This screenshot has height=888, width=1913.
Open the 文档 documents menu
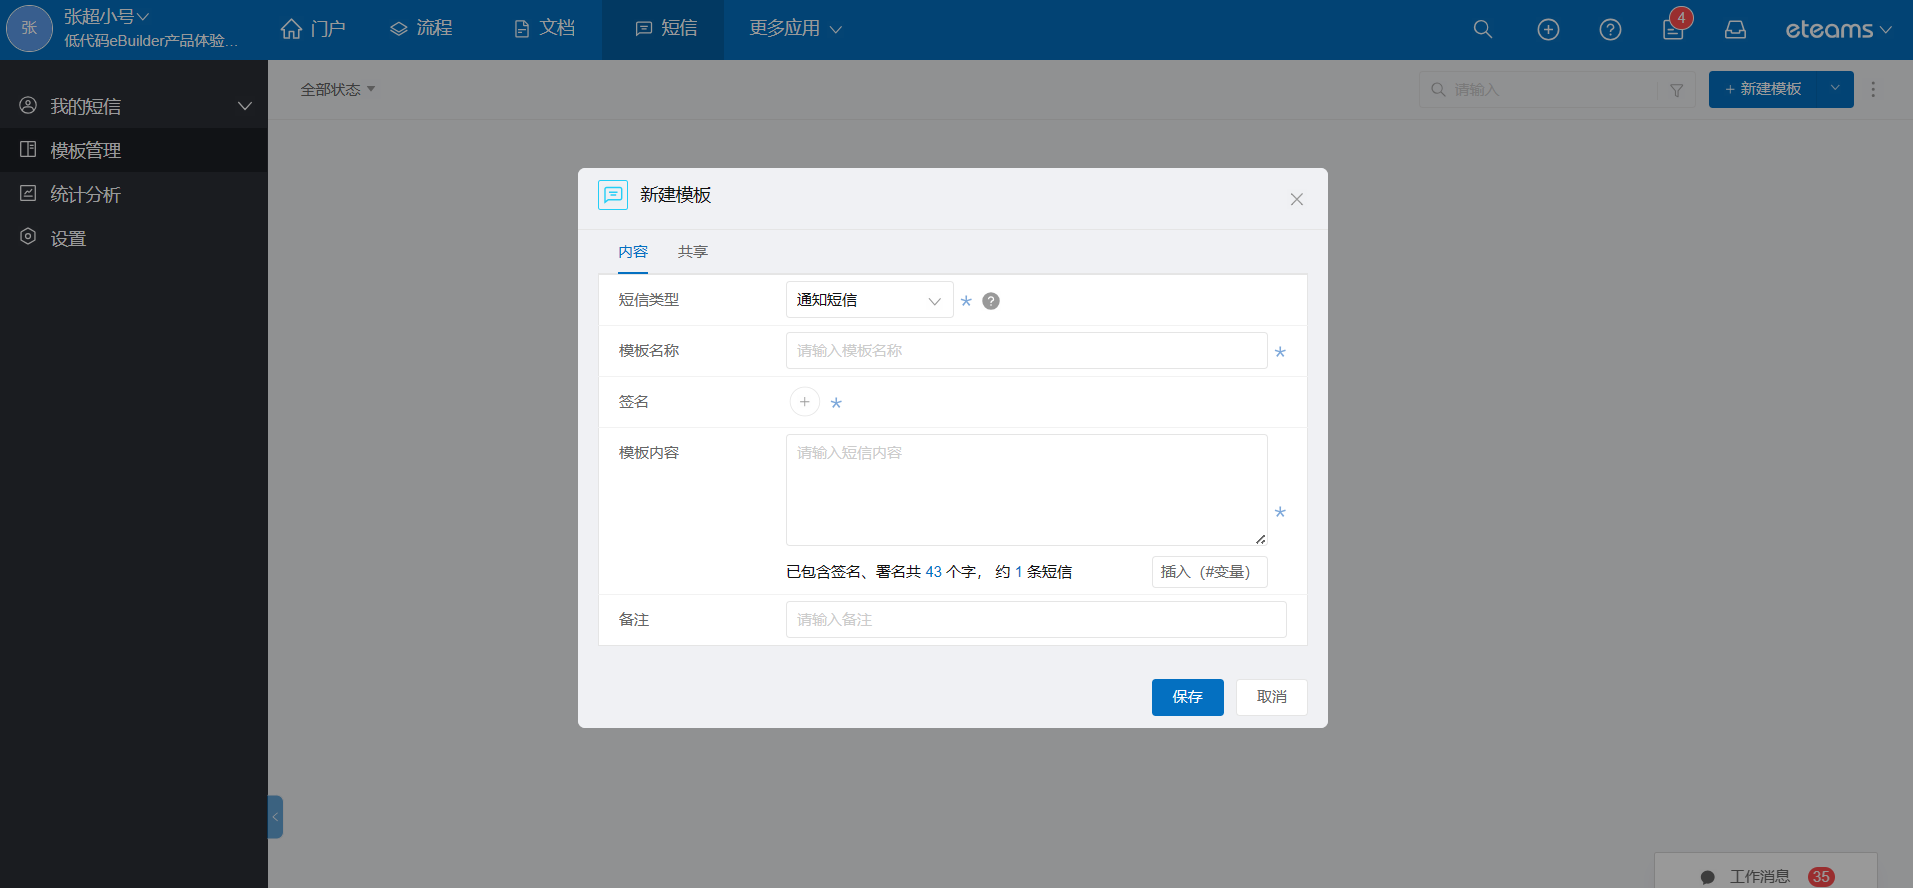pos(544,29)
